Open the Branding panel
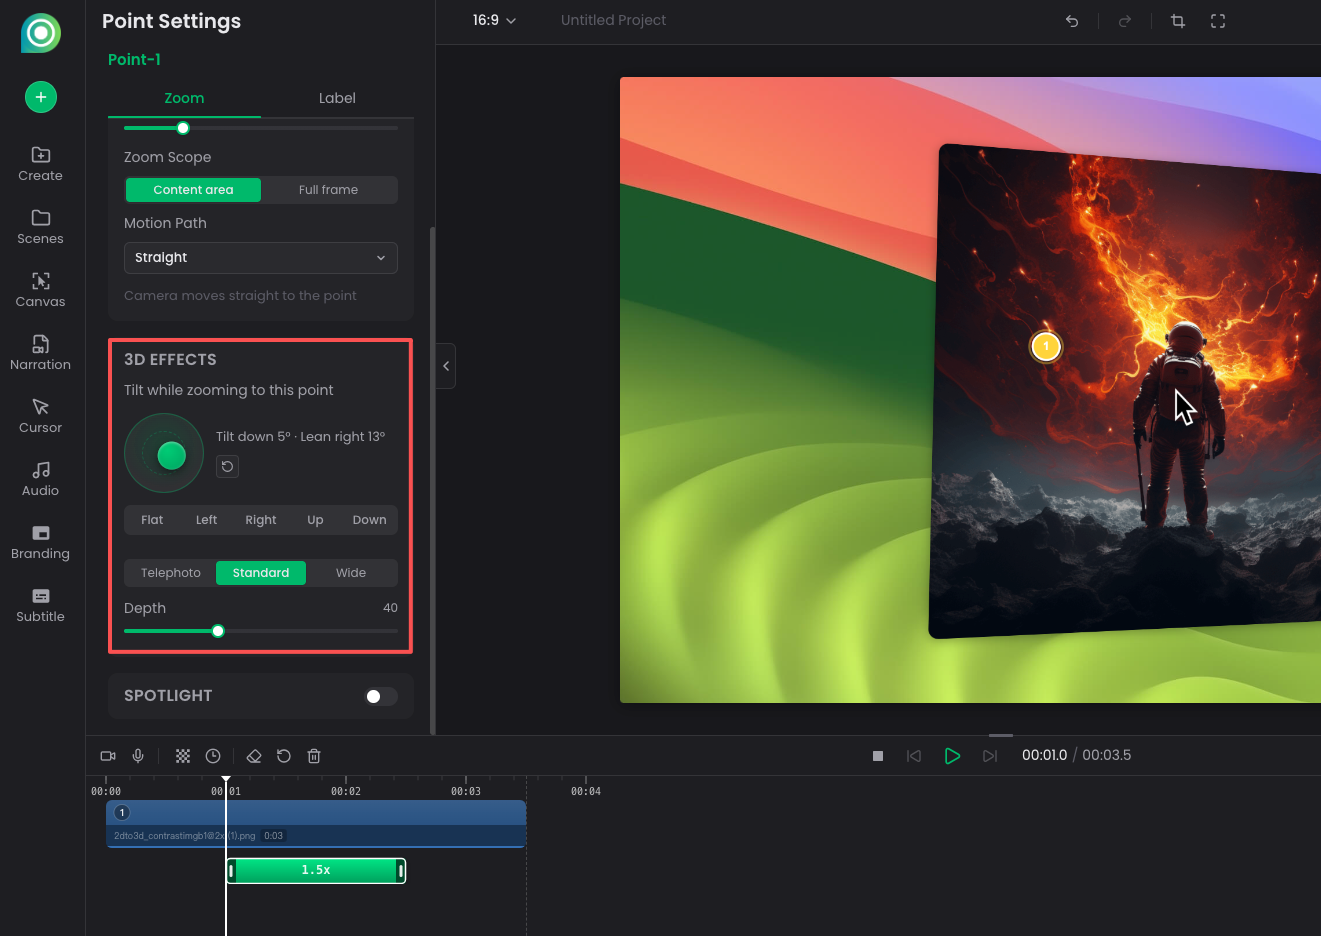 click(x=41, y=542)
